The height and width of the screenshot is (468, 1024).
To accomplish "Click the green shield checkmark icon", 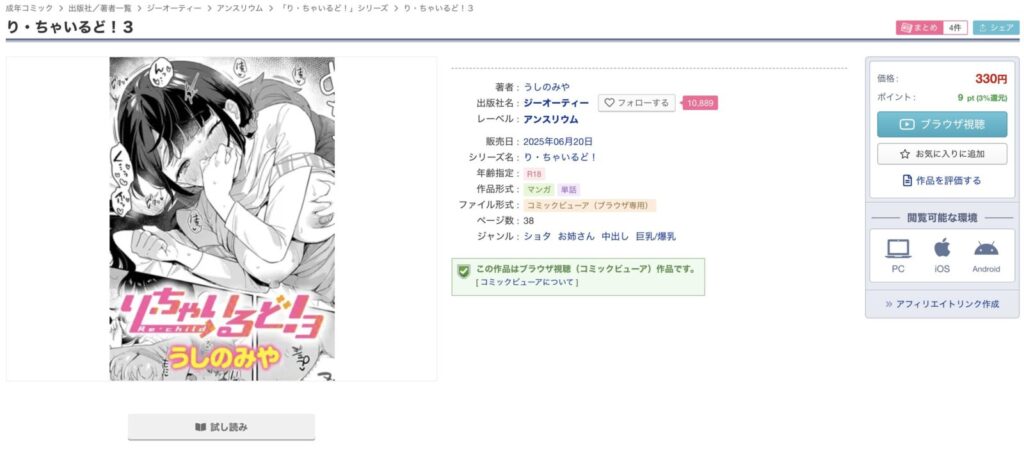I will point(464,270).
